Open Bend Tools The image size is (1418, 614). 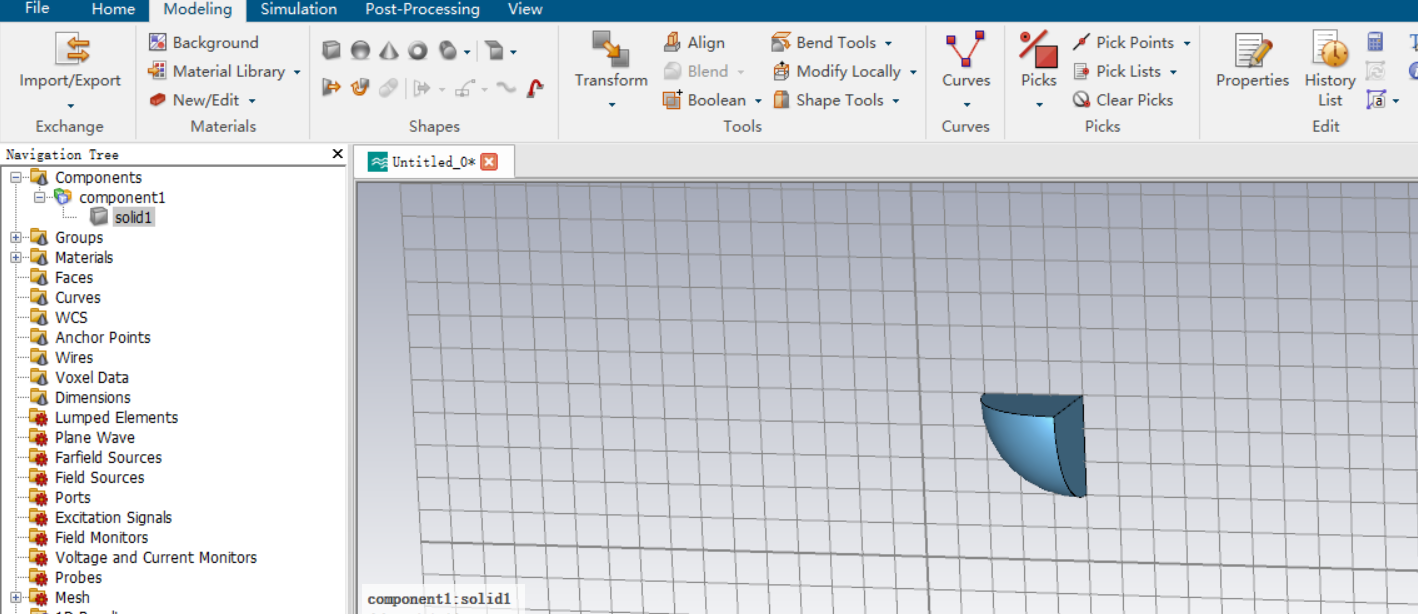(825, 42)
